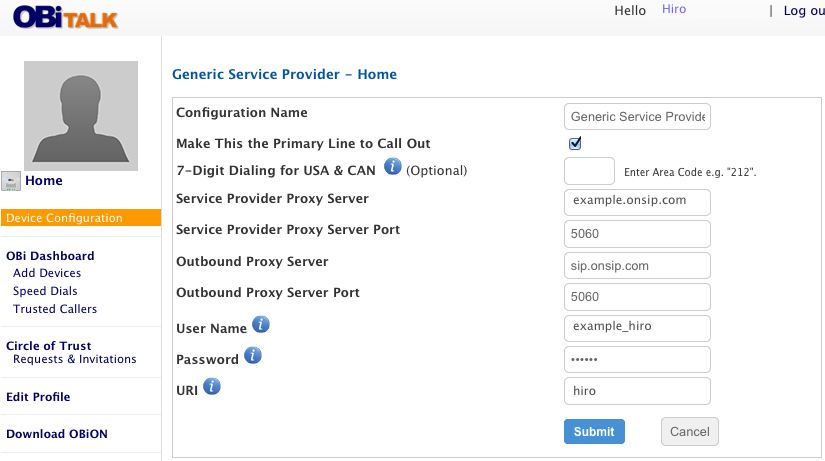Click Edit Profile in sidebar
Viewport: 825px width, 461px height.
click(38, 397)
